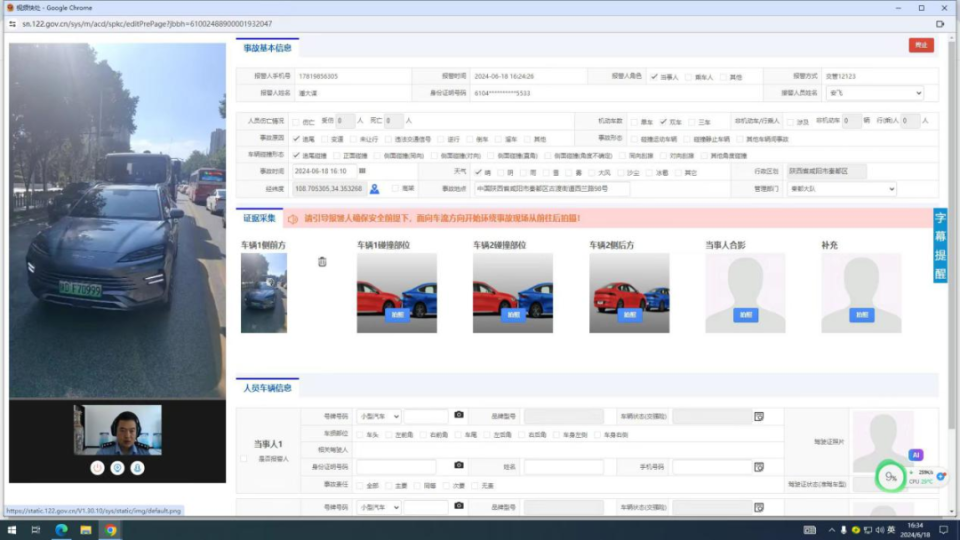The image size is (960, 540).
Task: Click the first round icon under the video
Action: coord(98,467)
